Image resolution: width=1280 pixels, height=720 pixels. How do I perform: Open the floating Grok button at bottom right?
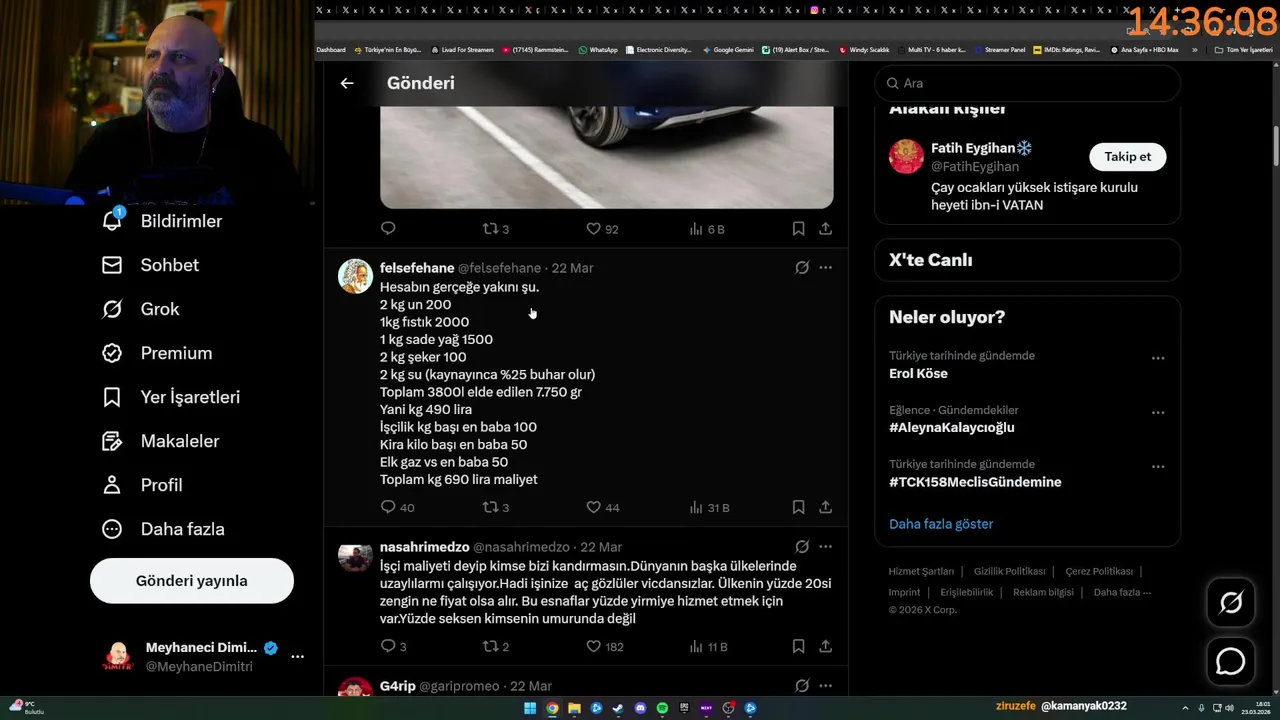1230,603
